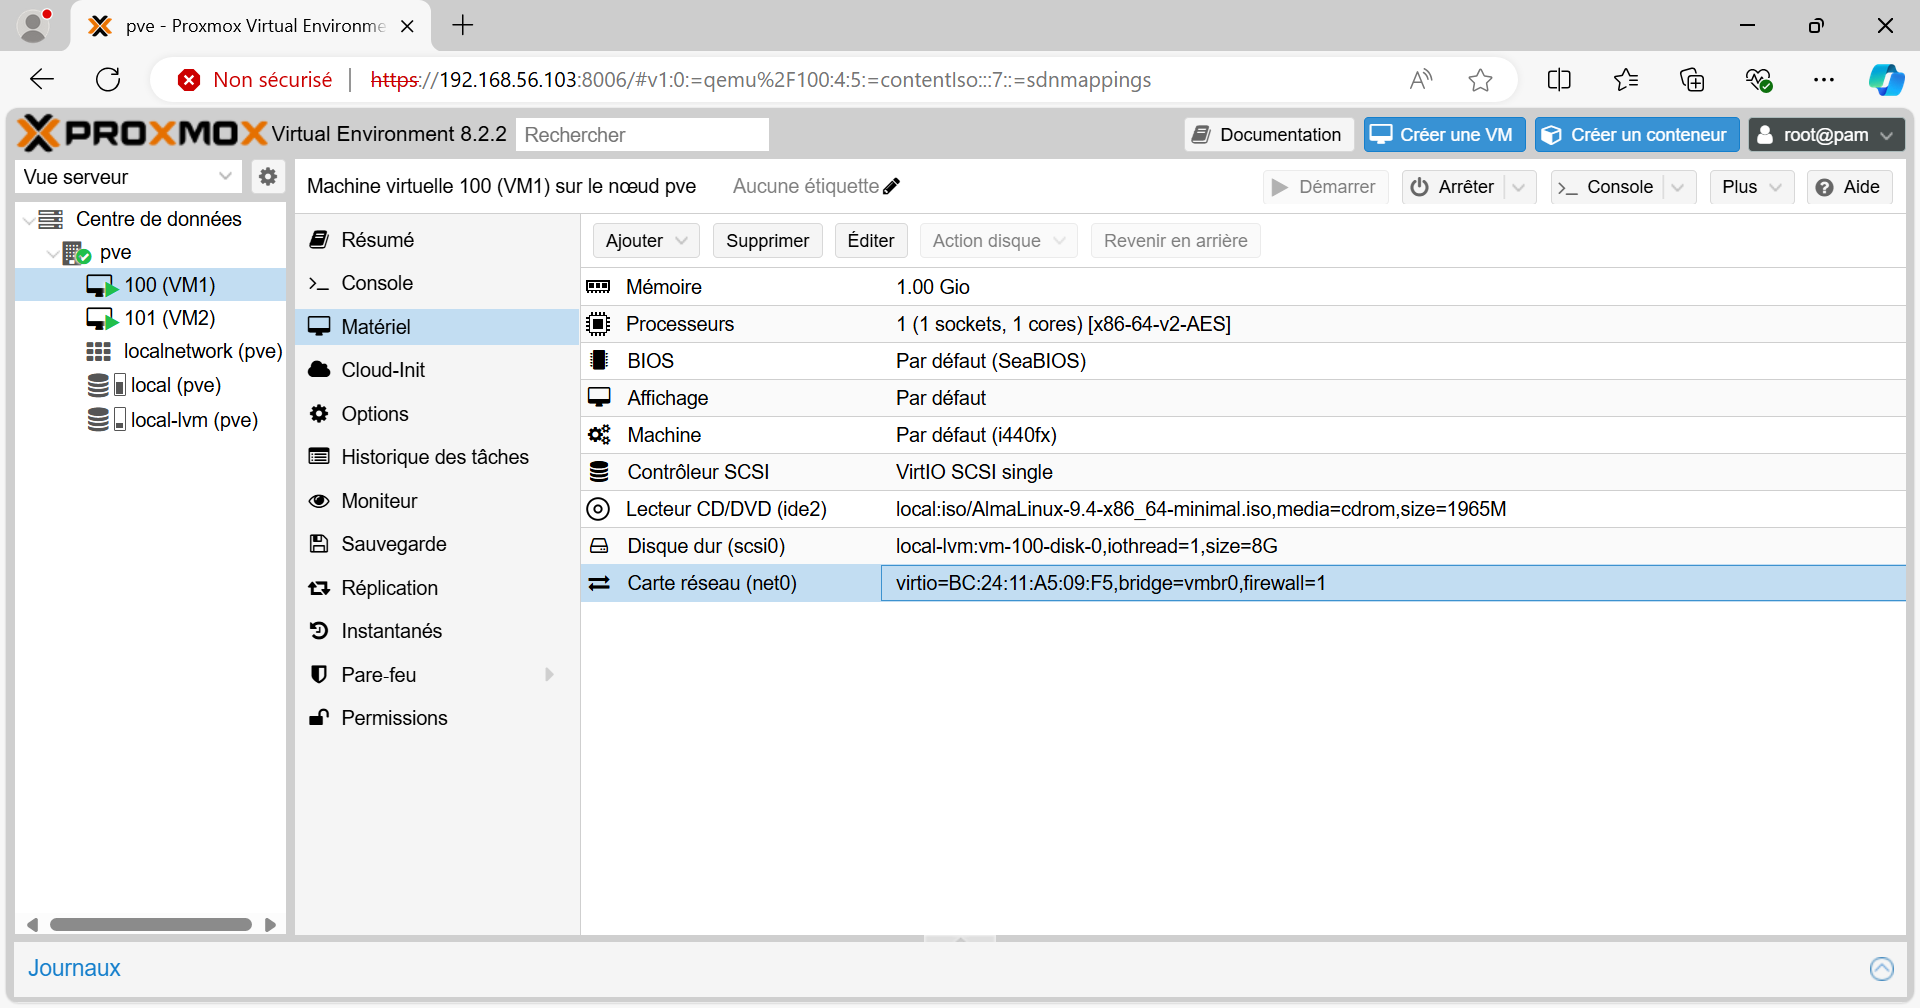1920x1008 pixels.
Task: Click Créer un conteneur button
Action: [1636, 135]
